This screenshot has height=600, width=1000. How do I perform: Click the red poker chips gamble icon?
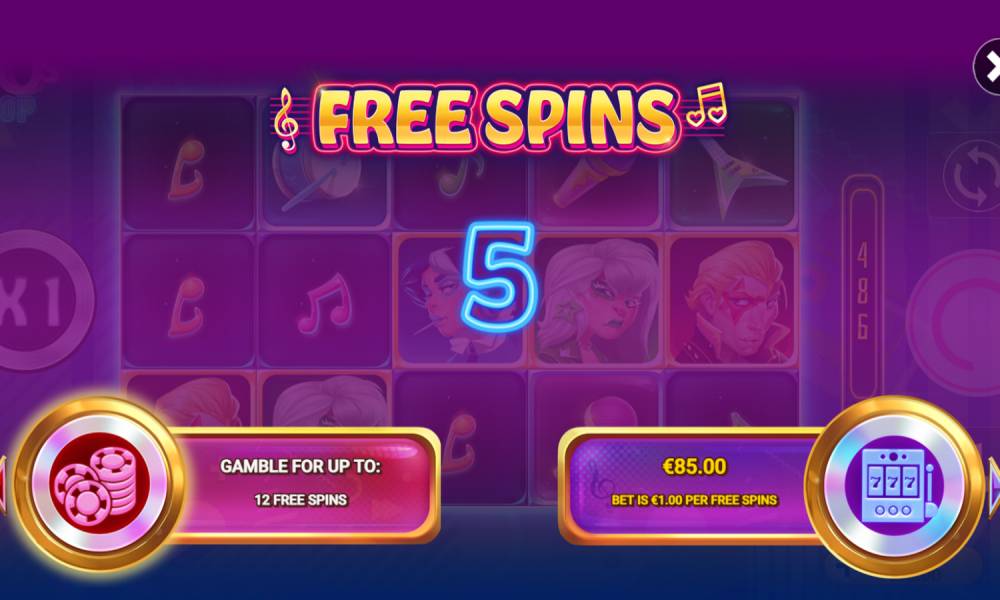99,483
